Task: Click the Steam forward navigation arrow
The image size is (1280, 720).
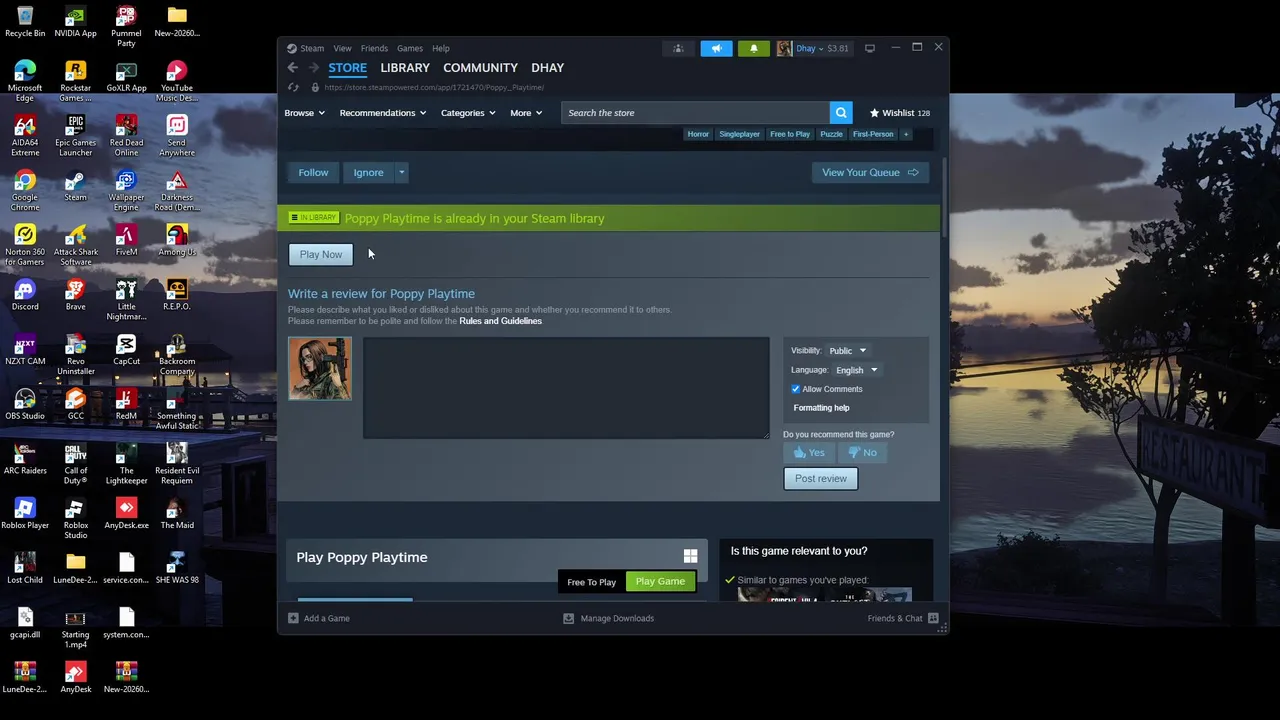Action: tap(313, 68)
